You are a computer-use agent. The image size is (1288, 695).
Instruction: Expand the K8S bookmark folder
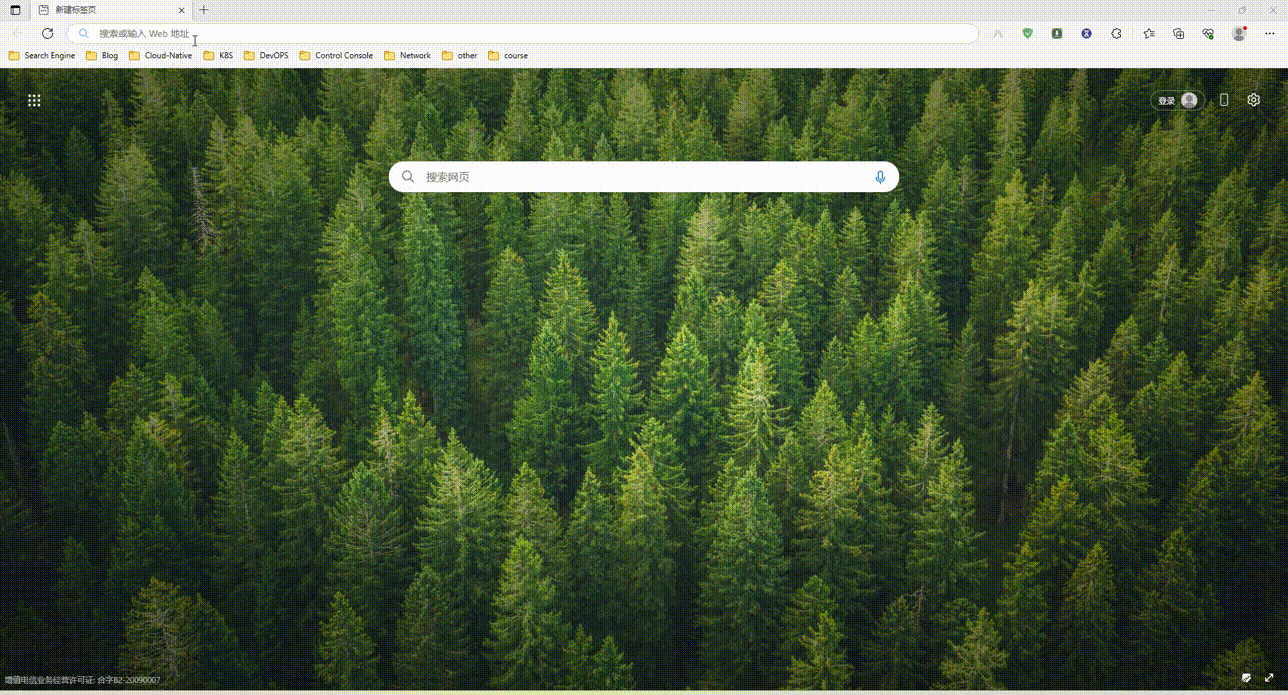point(218,56)
